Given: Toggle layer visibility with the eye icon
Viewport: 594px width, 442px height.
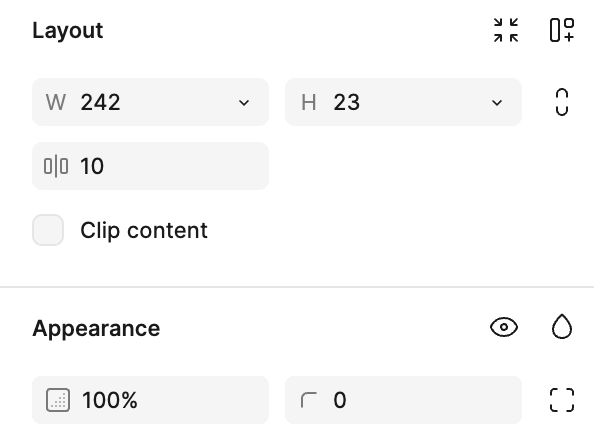Looking at the screenshot, I should tap(504, 327).
